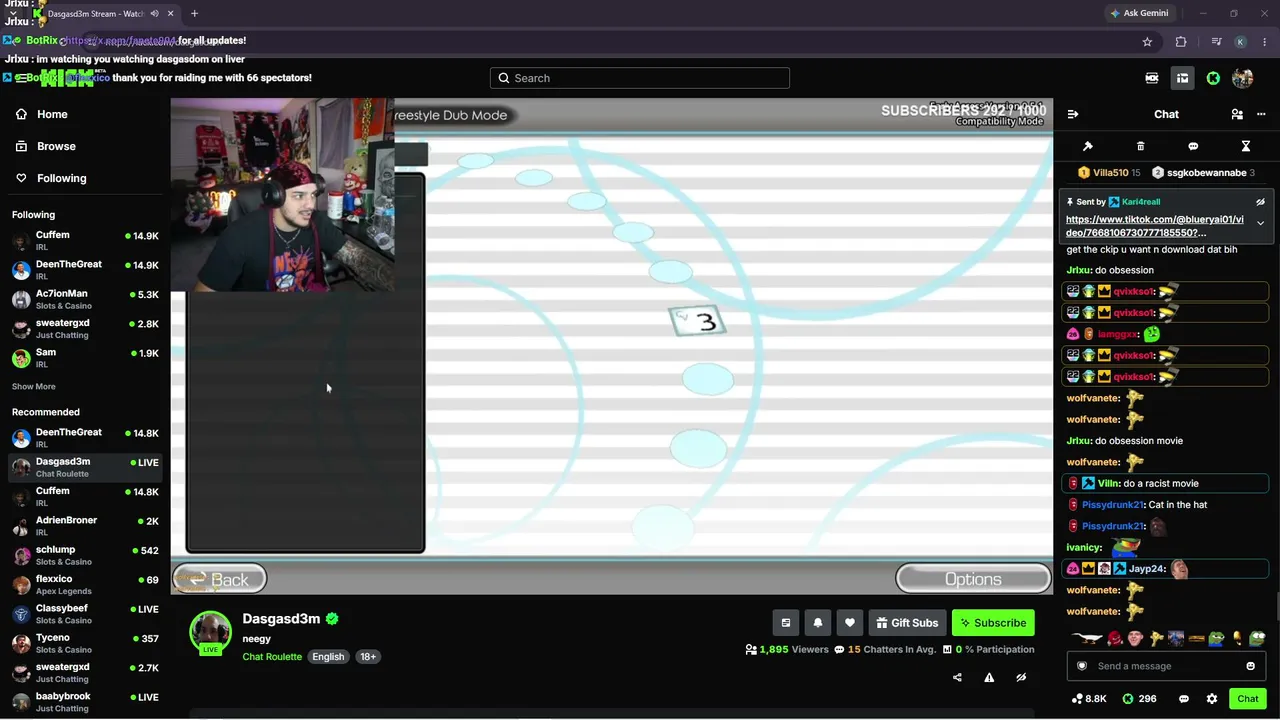Click the chat bubble icon beside settings gear
1280x720 pixels.
pyautogui.click(x=1184, y=699)
